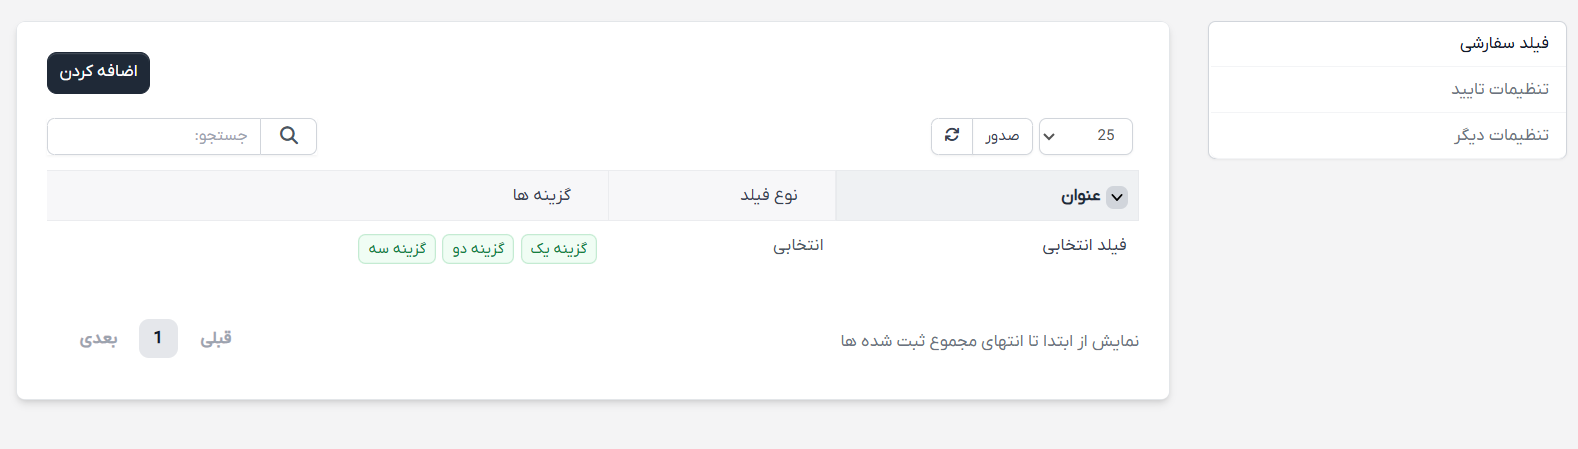Go to the بعدی page

98,339
